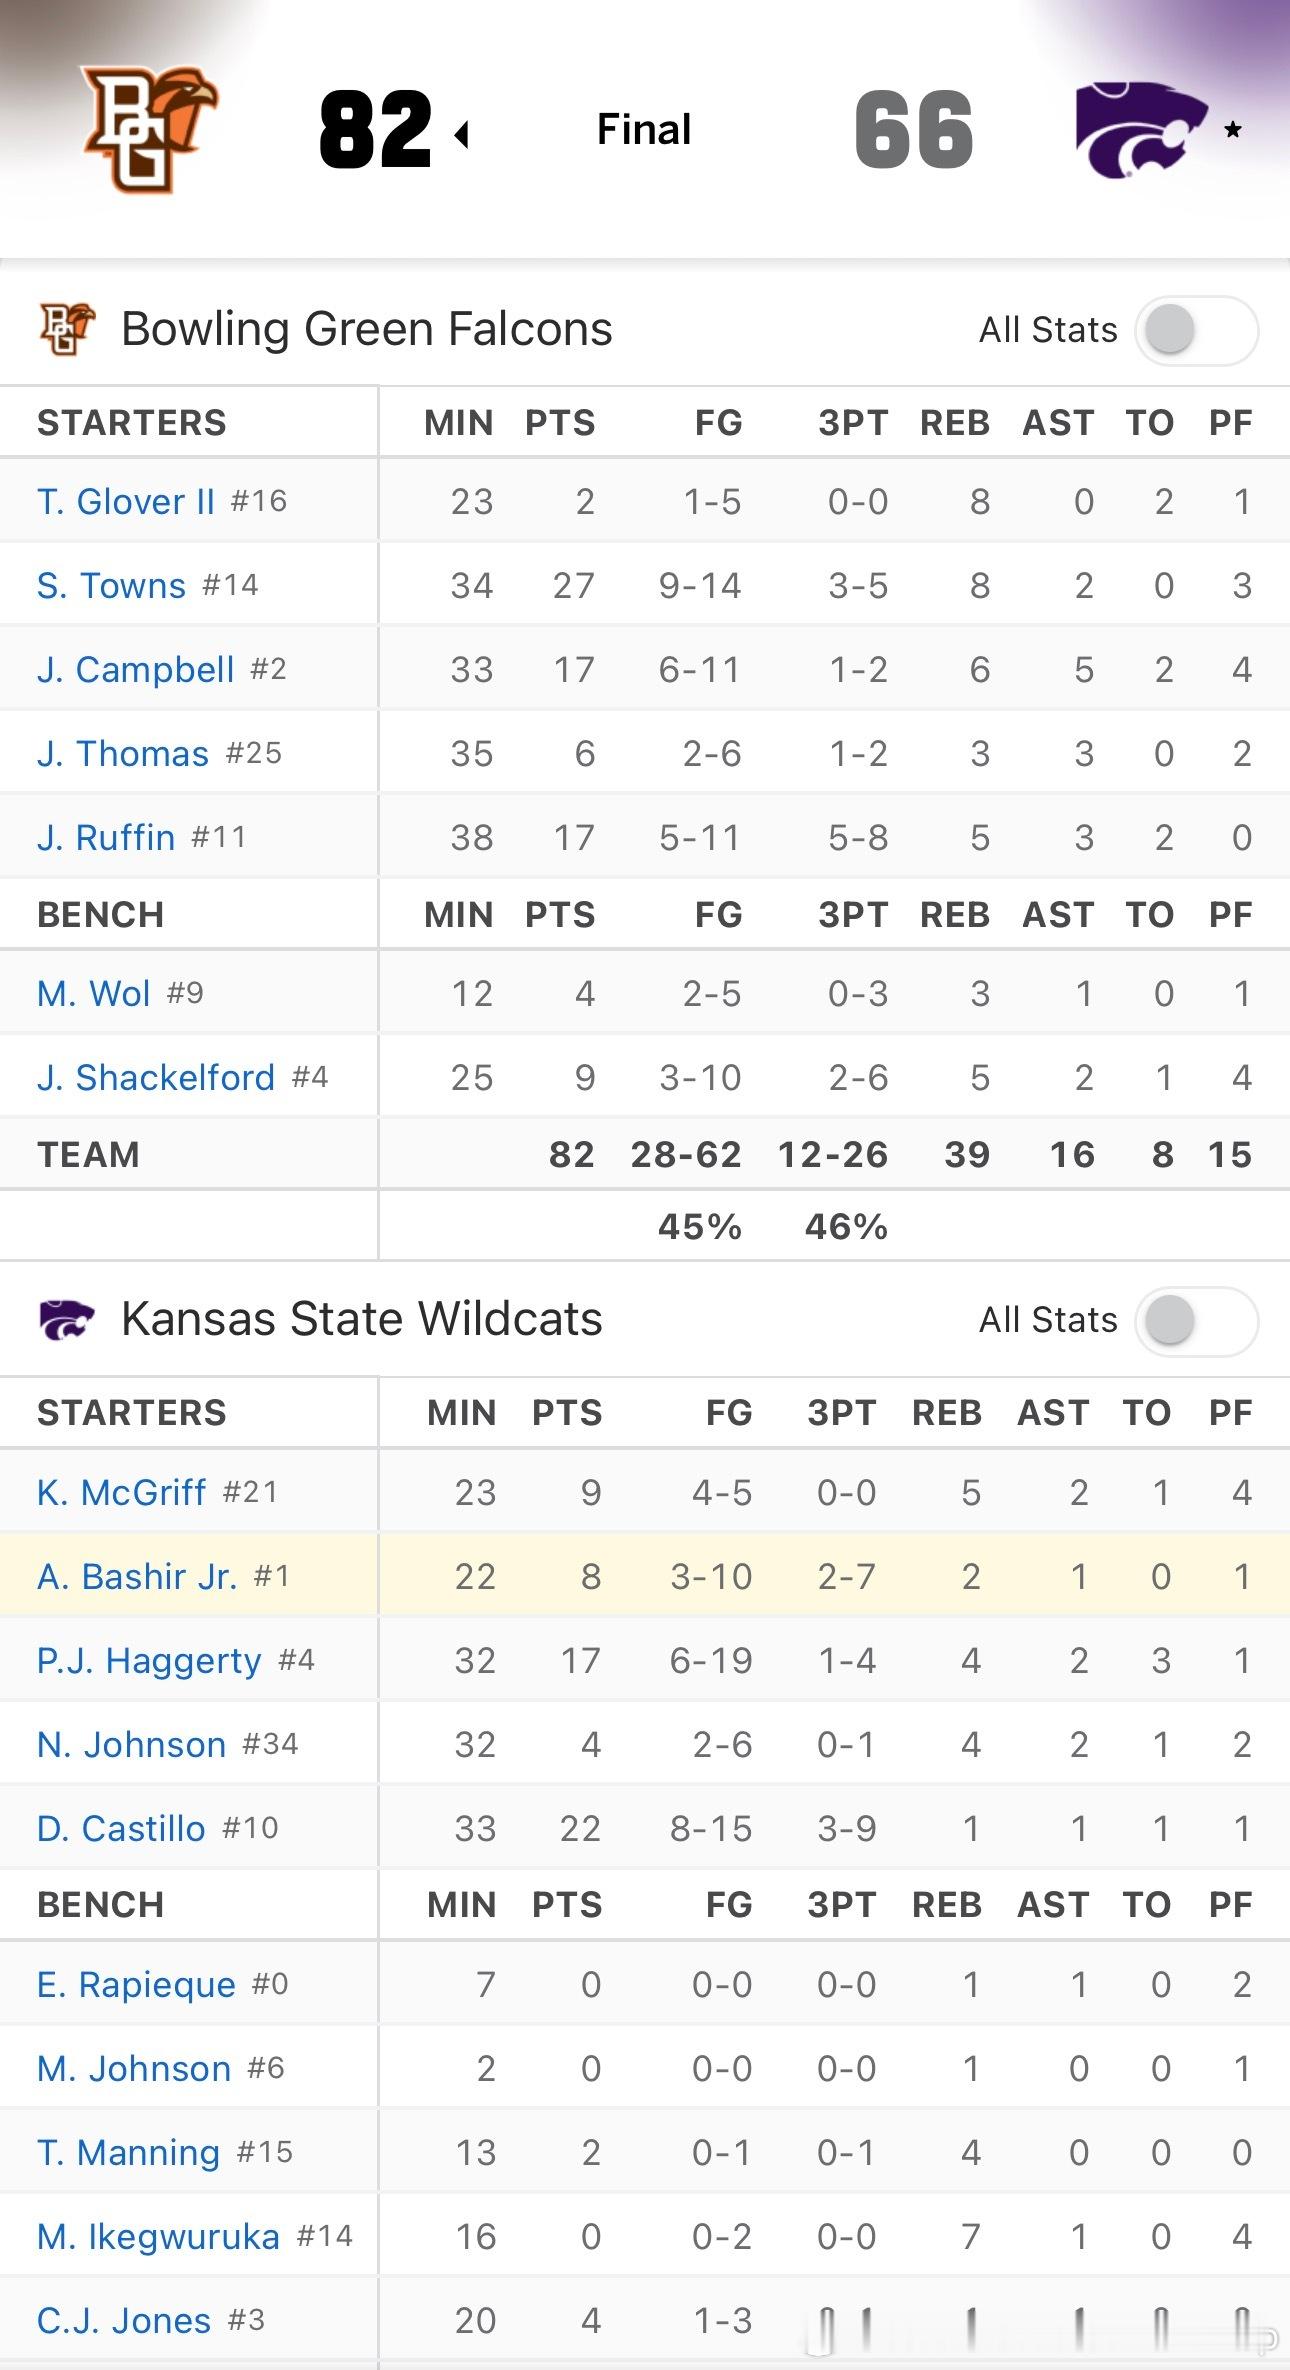View E. Rapieque player page

[137, 1983]
